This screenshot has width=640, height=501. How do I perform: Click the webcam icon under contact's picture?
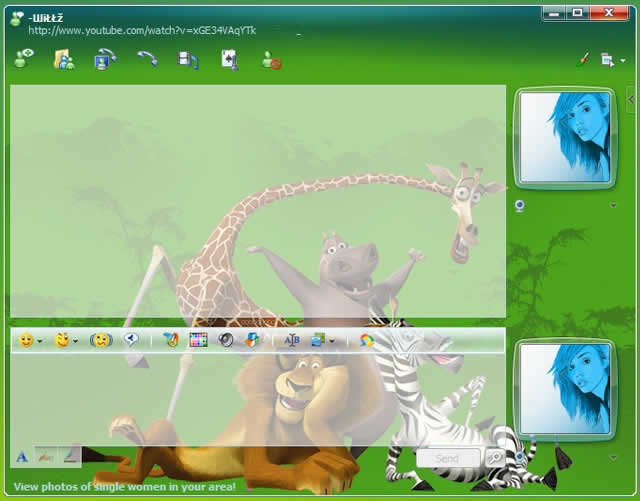click(520, 205)
